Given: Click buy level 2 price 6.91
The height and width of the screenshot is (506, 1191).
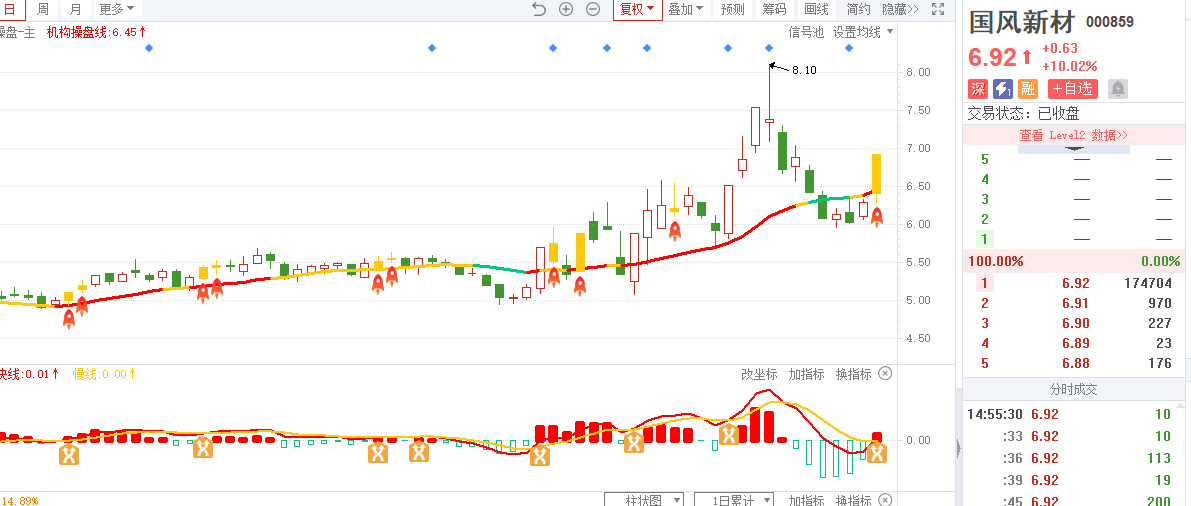Looking at the screenshot, I should pos(1076,303).
